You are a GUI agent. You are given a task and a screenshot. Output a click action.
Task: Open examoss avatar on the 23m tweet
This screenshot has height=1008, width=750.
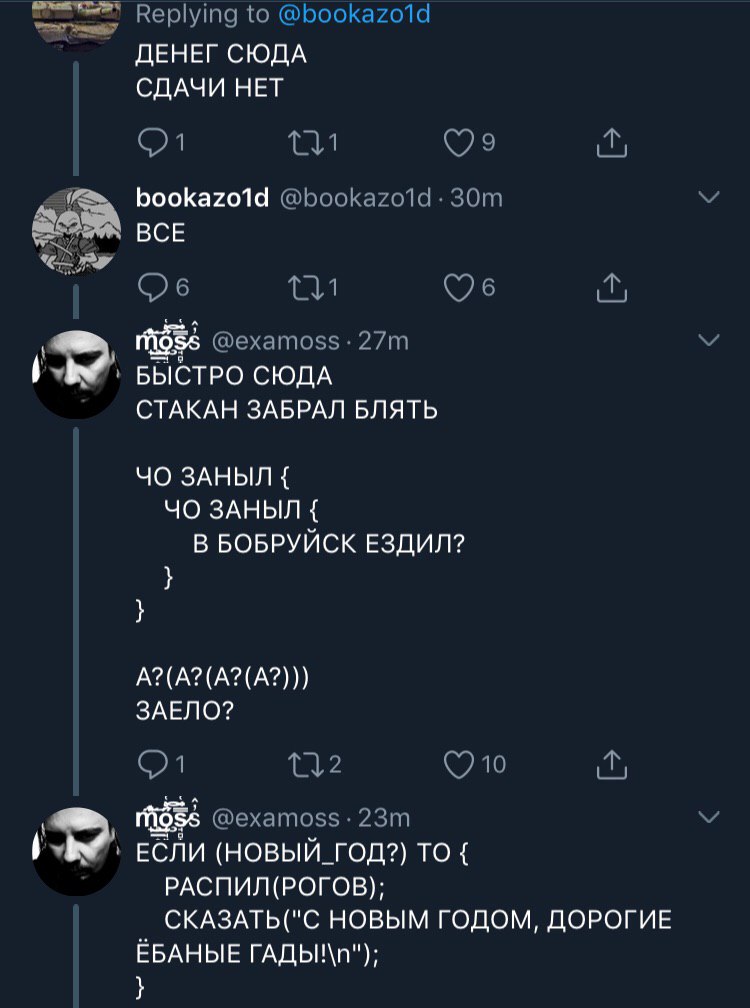(76, 852)
